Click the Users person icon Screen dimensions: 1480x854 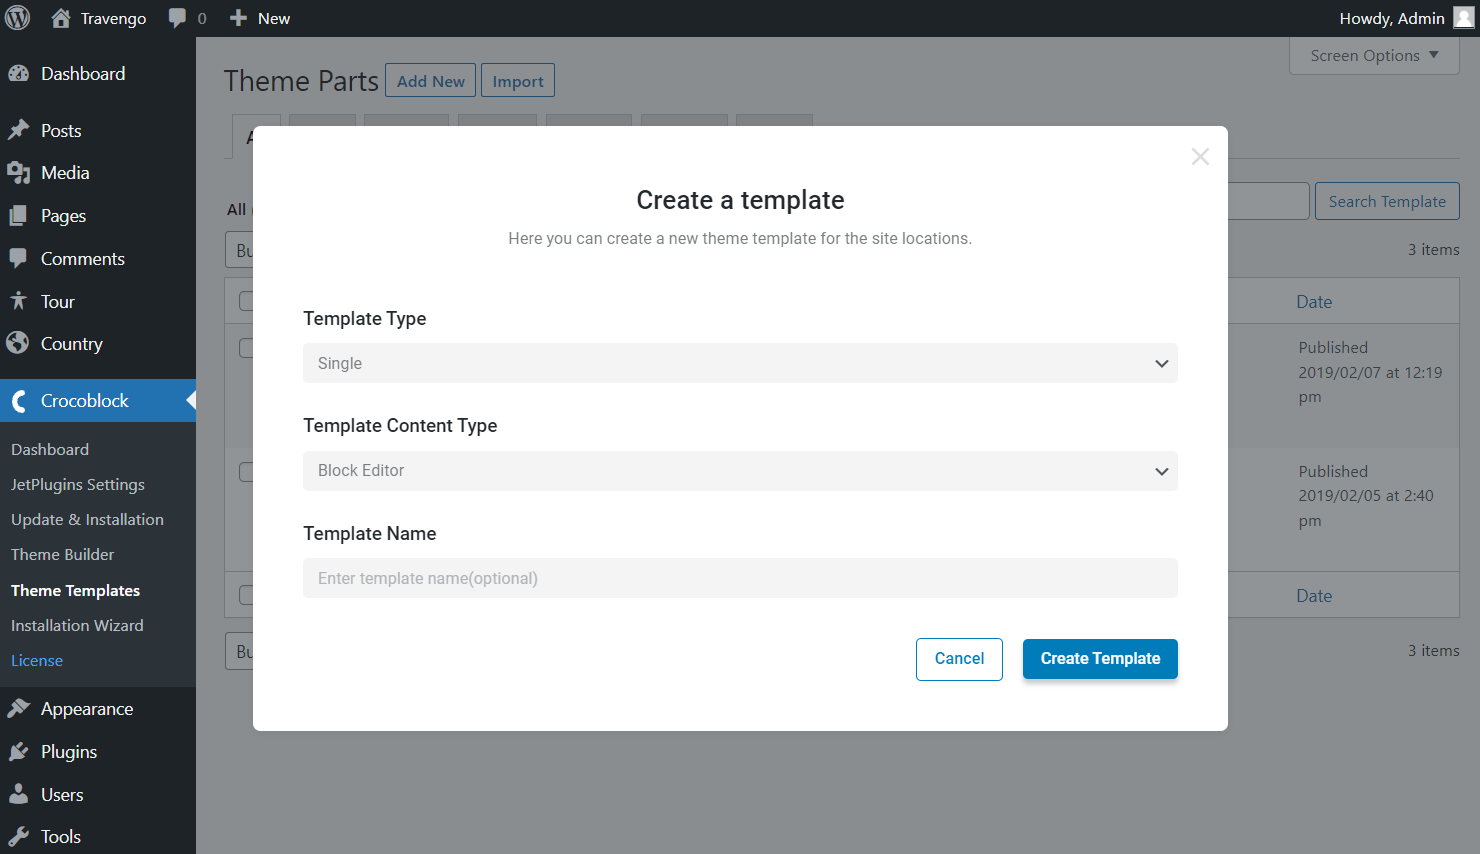click(18, 794)
